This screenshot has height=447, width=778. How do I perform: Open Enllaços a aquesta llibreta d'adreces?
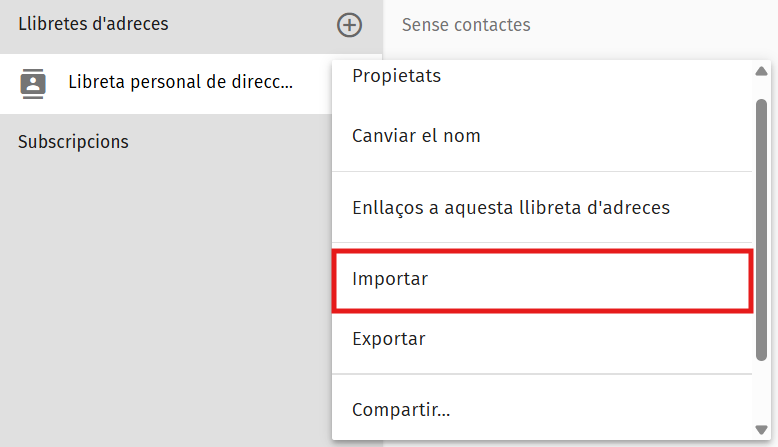[x=542, y=207]
